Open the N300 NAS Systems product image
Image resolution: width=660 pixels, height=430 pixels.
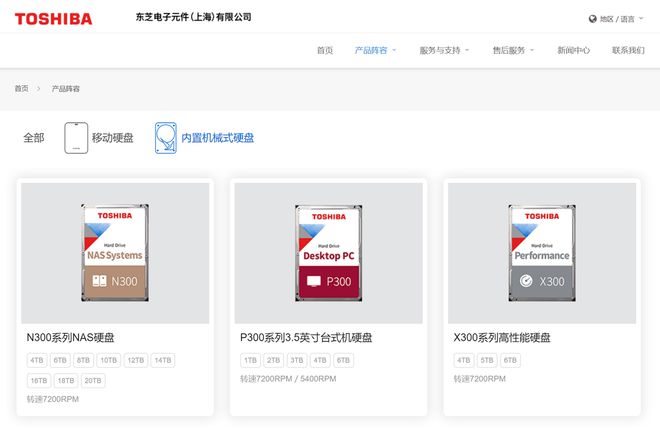point(115,253)
